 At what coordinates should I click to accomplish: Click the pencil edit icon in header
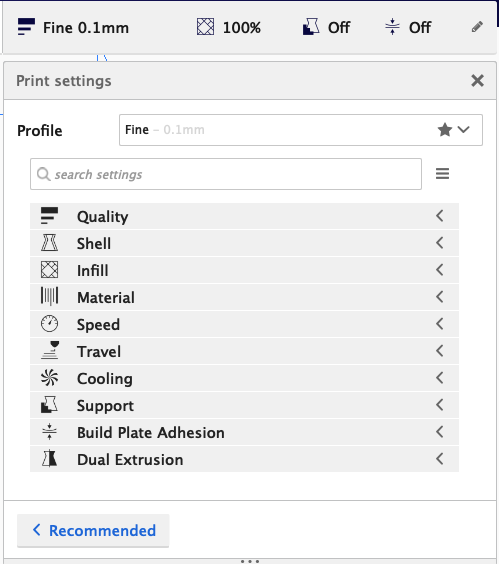477,27
